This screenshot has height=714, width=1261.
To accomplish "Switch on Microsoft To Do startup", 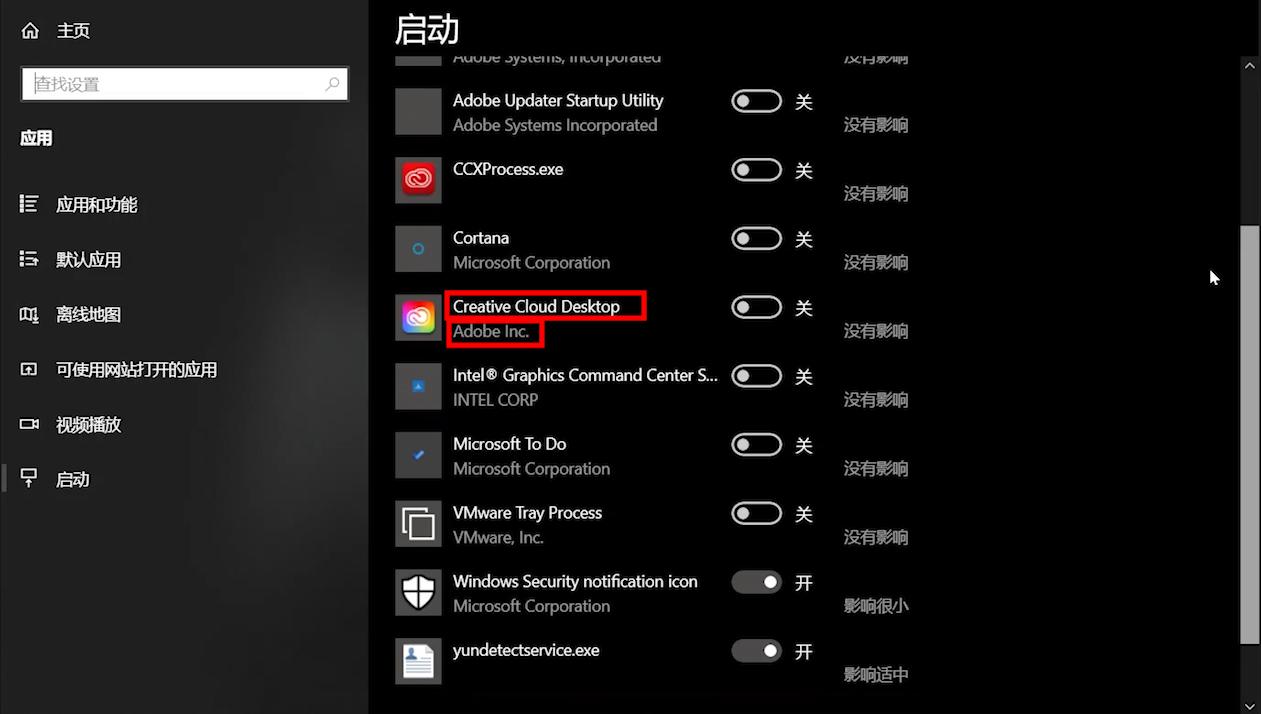I will coord(756,444).
